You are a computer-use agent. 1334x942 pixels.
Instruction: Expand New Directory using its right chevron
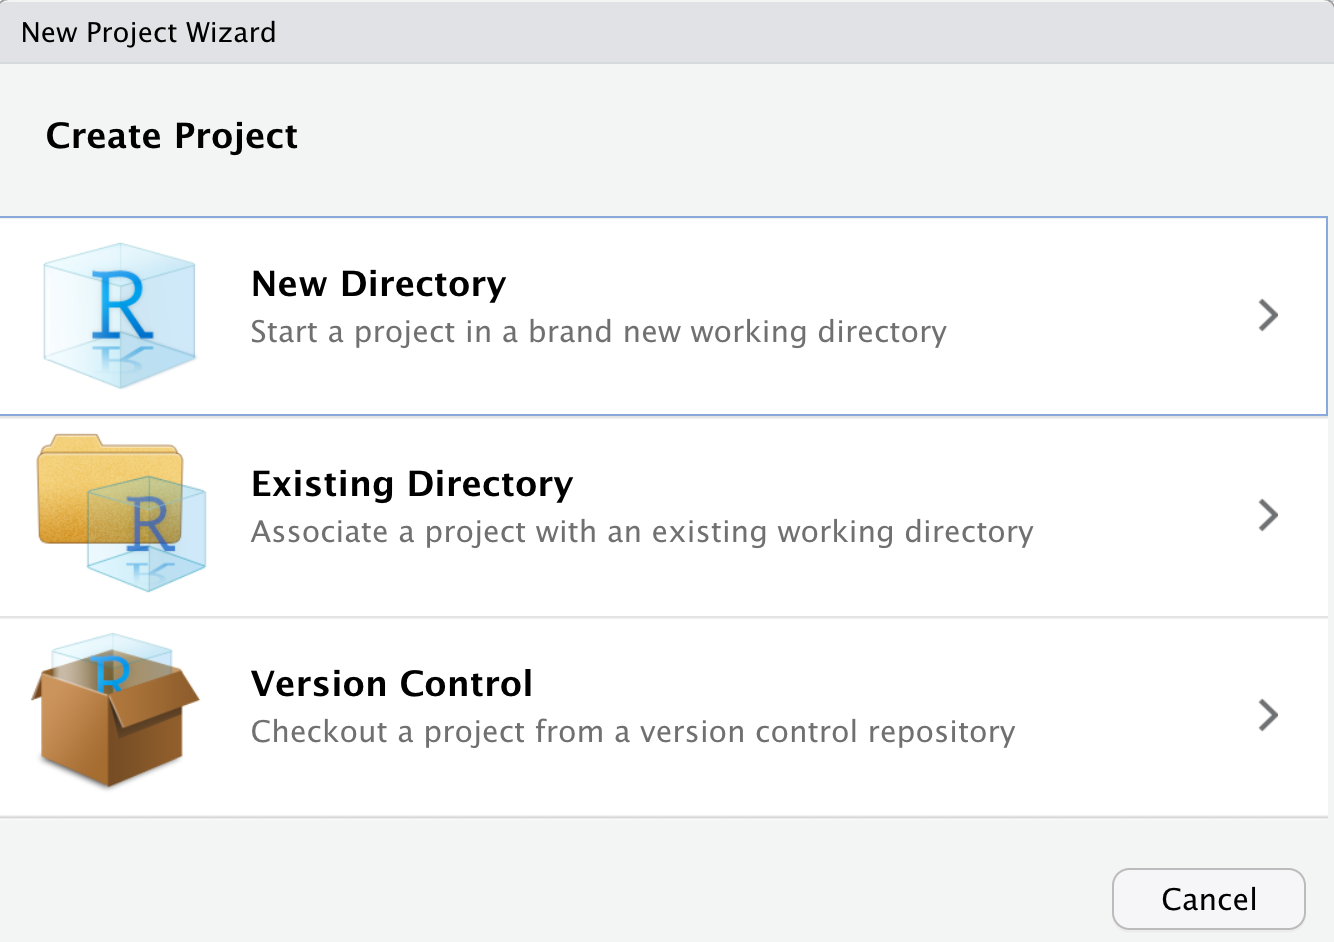click(1268, 315)
